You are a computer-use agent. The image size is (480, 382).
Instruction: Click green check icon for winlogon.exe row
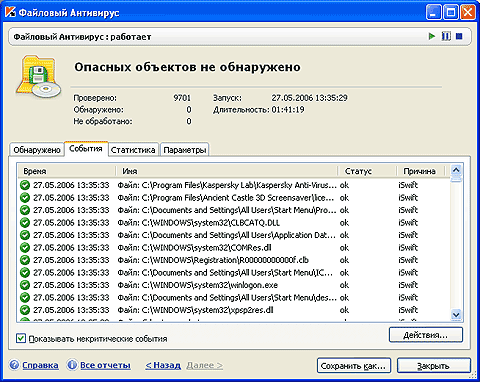point(25,285)
